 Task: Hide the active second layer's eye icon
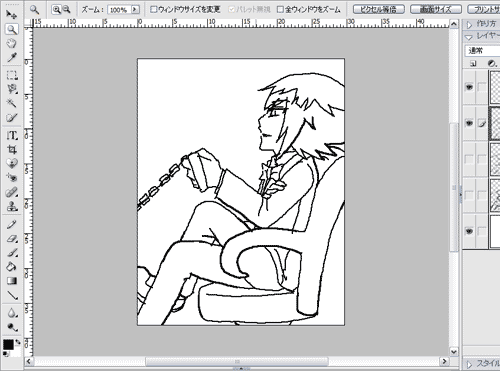[469, 123]
